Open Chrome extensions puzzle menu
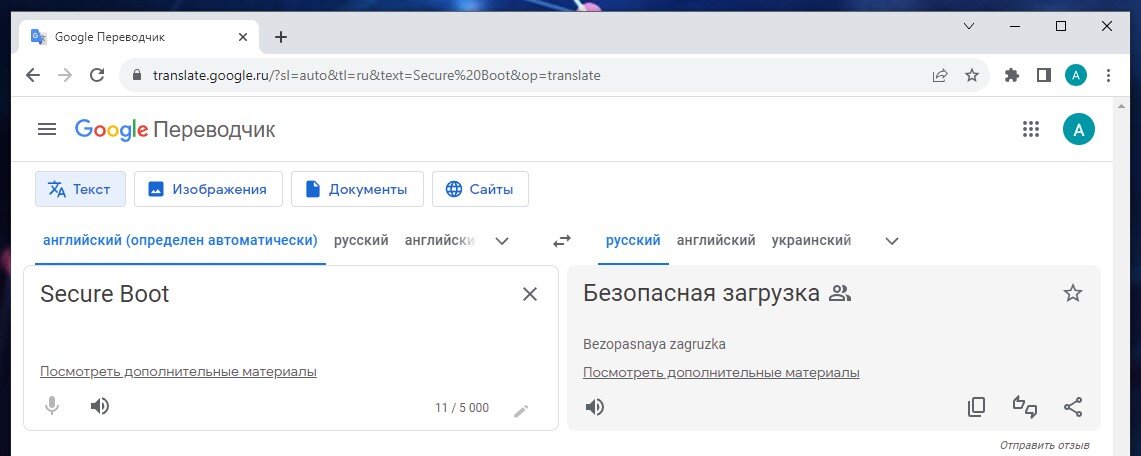Viewport: 1141px width, 456px height. pyautogui.click(x=1011, y=75)
